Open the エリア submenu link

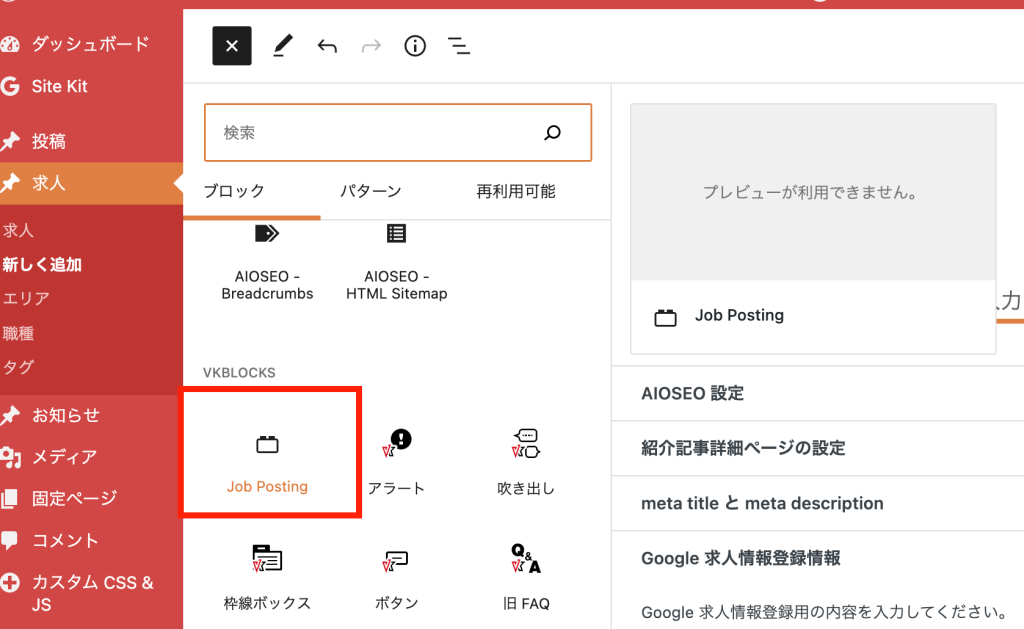coord(26,298)
